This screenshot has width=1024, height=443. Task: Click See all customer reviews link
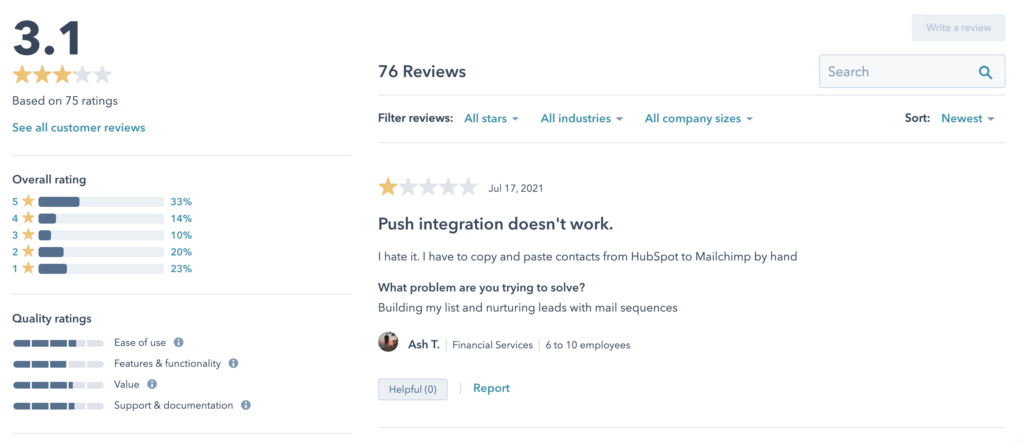(x=78, y=127)
